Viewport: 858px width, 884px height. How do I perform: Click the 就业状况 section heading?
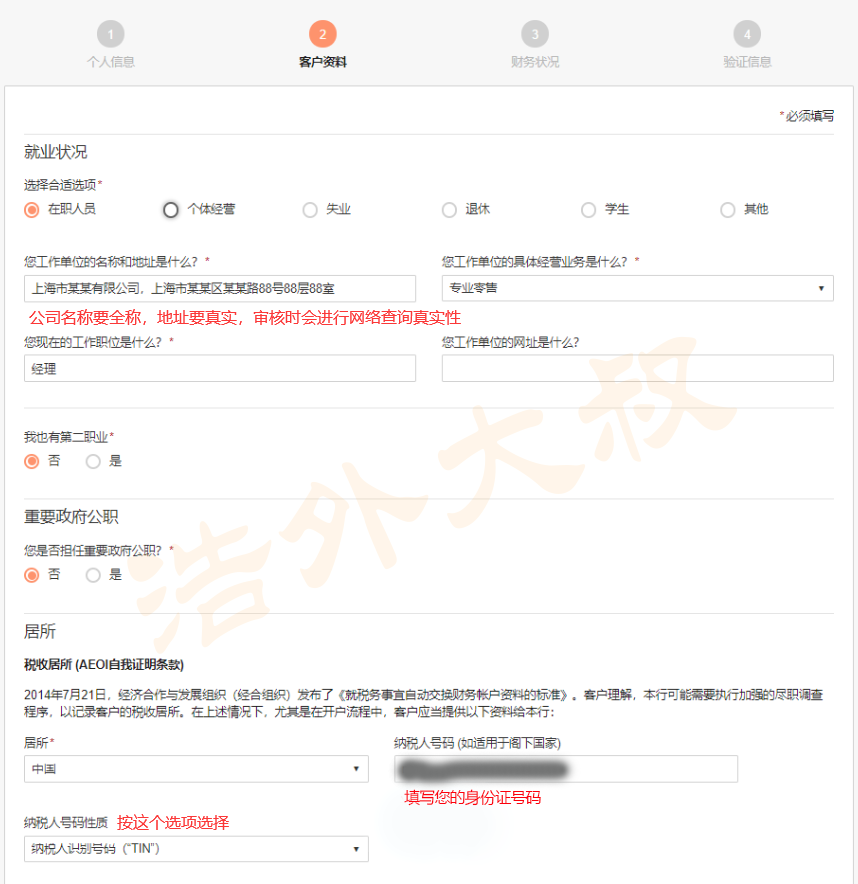click(x=55, y=152)
